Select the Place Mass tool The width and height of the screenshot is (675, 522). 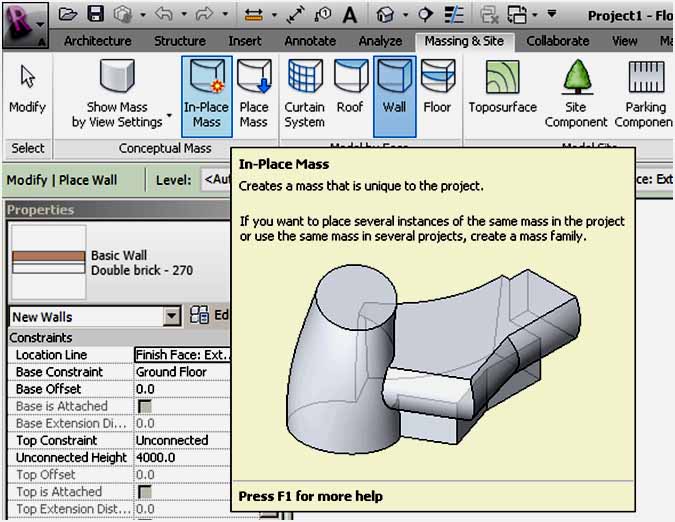(254, 94)
